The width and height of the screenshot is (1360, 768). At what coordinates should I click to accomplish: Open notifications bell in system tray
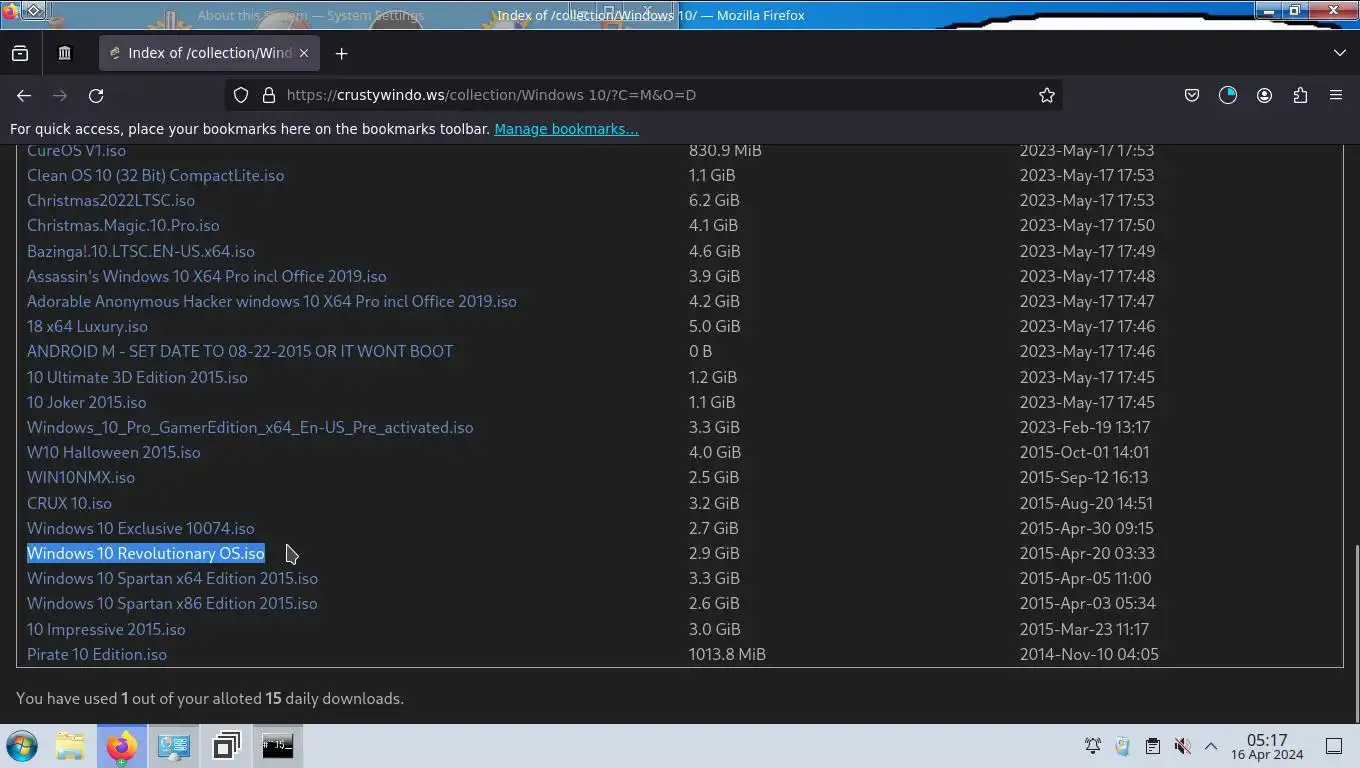pos(1093,746)
